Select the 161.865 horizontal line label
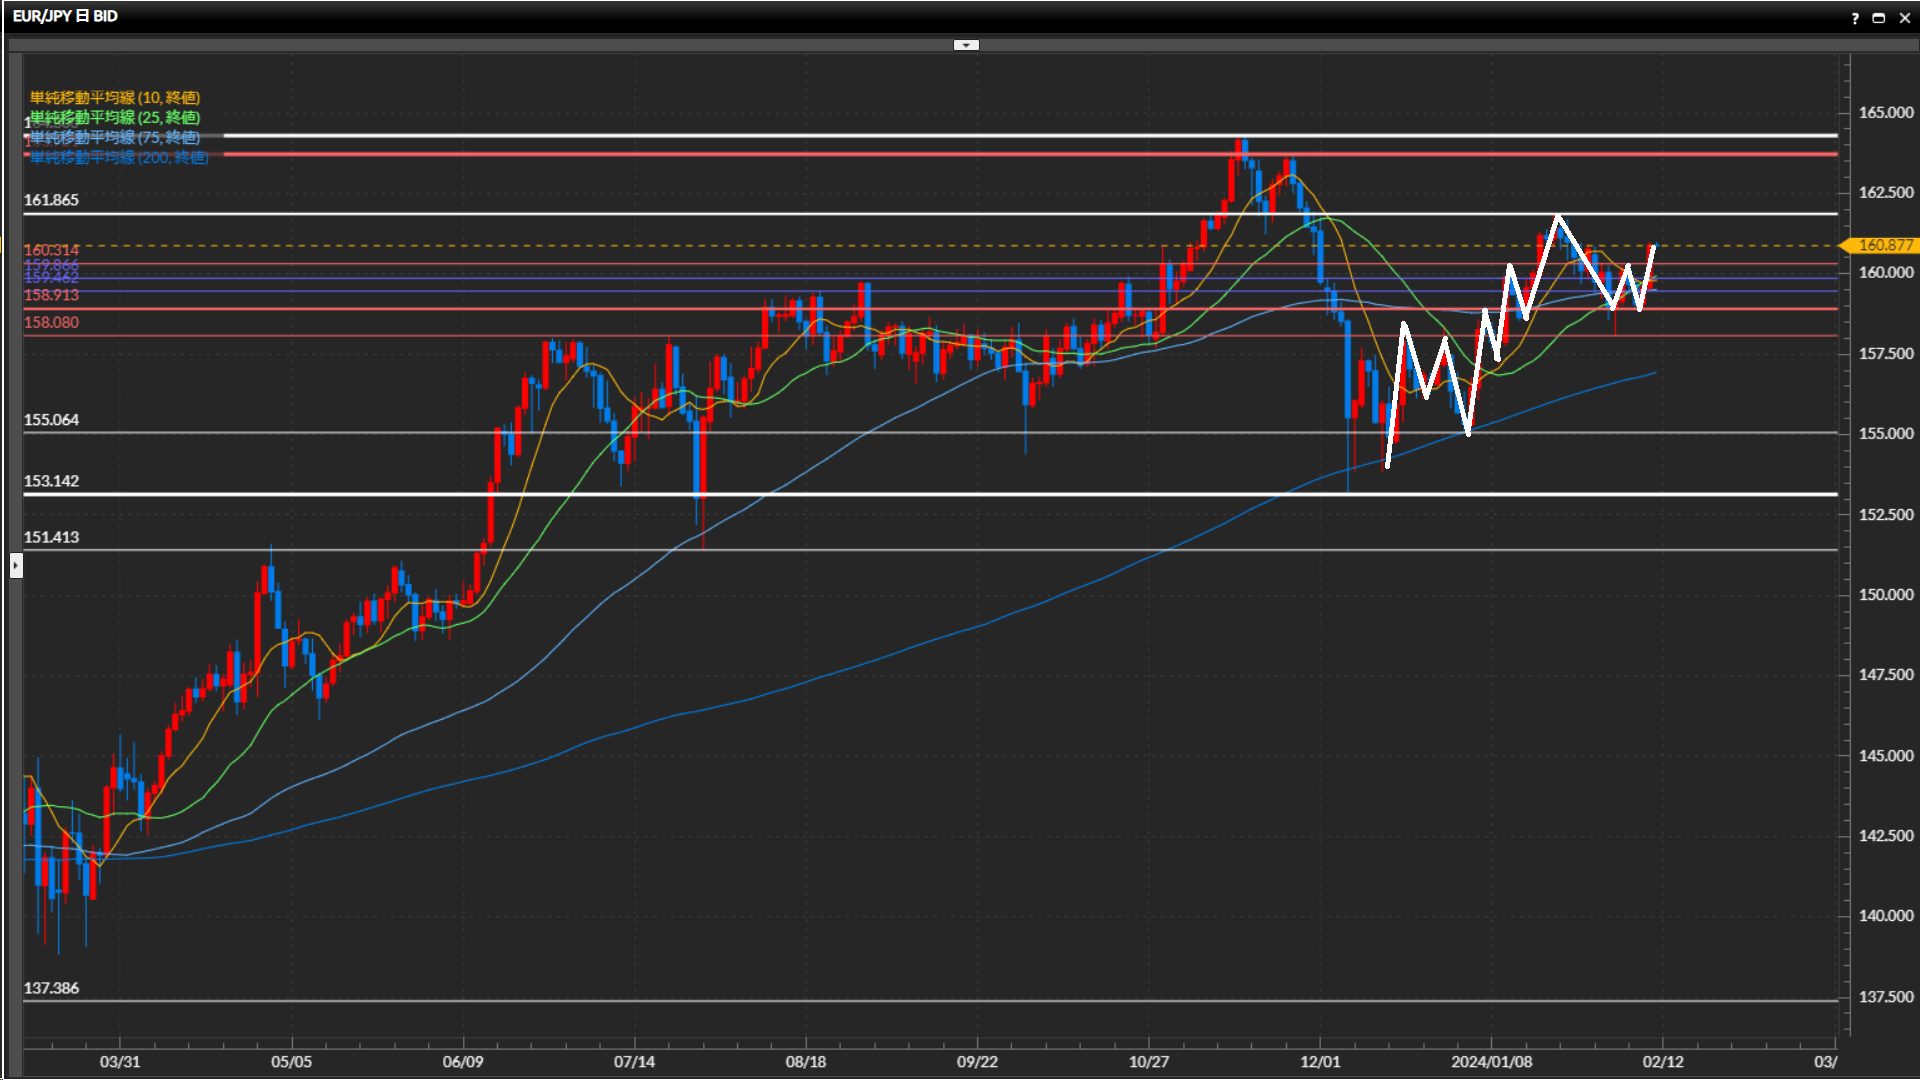The image size is (1920, 1080). pyautogui.click(x=51, y=200)
